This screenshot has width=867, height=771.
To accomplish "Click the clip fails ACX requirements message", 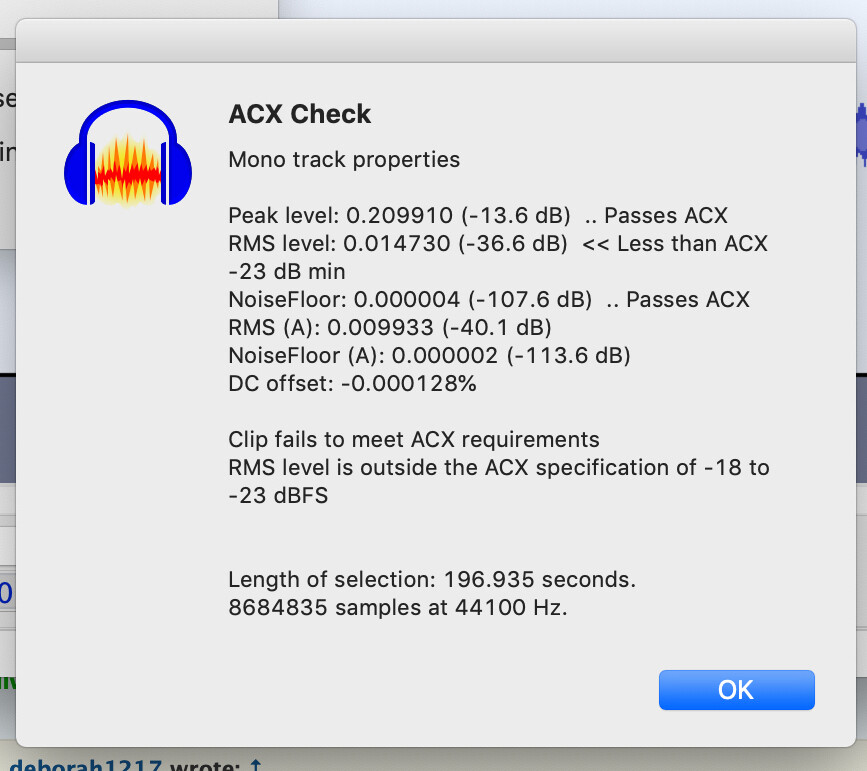I will pyautogui.click(x=414, y=439).
